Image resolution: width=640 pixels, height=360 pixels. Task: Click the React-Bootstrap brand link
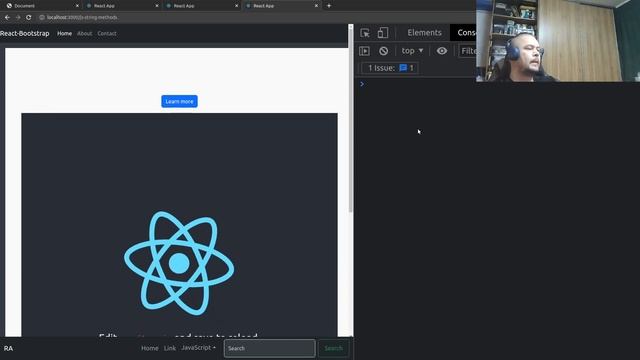pos(24,33)
